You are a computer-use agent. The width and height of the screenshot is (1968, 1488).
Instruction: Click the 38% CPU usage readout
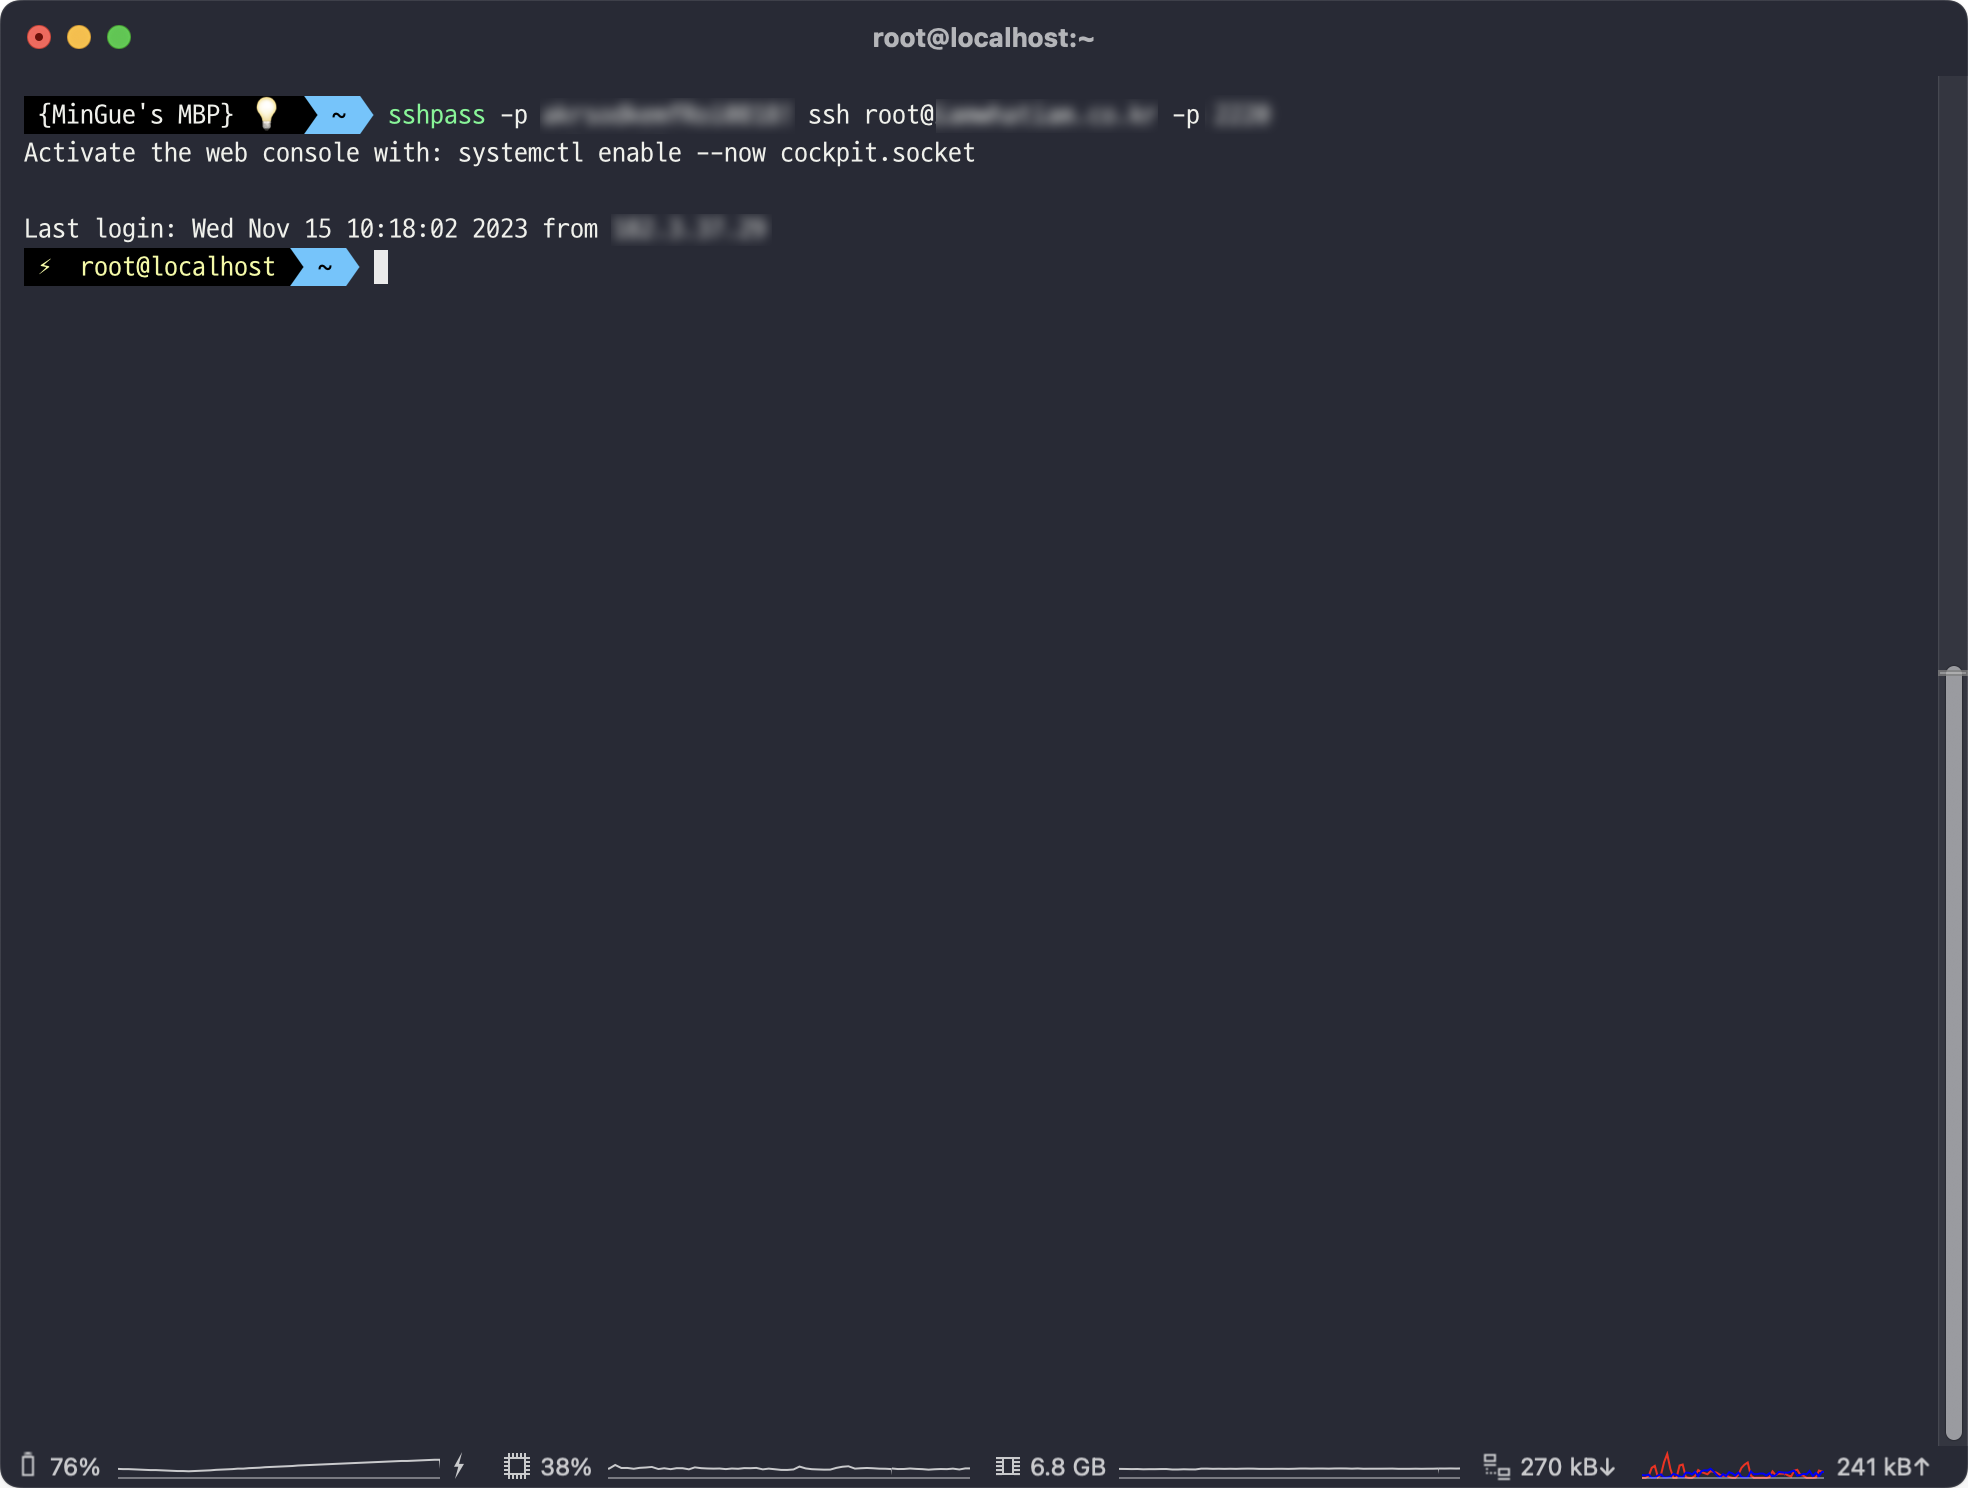tap(566, 1466)
